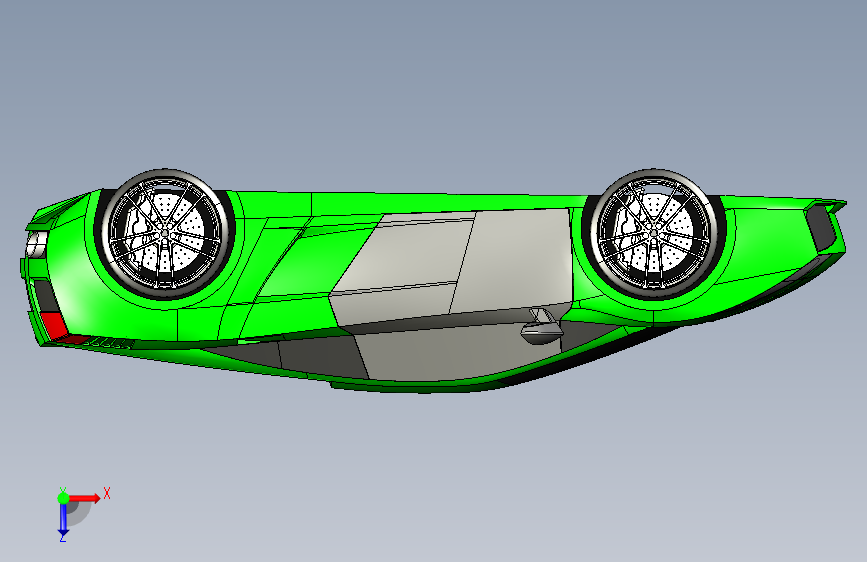Select the red tail light on the car
867x562 pixels.
tap(53, 325)
